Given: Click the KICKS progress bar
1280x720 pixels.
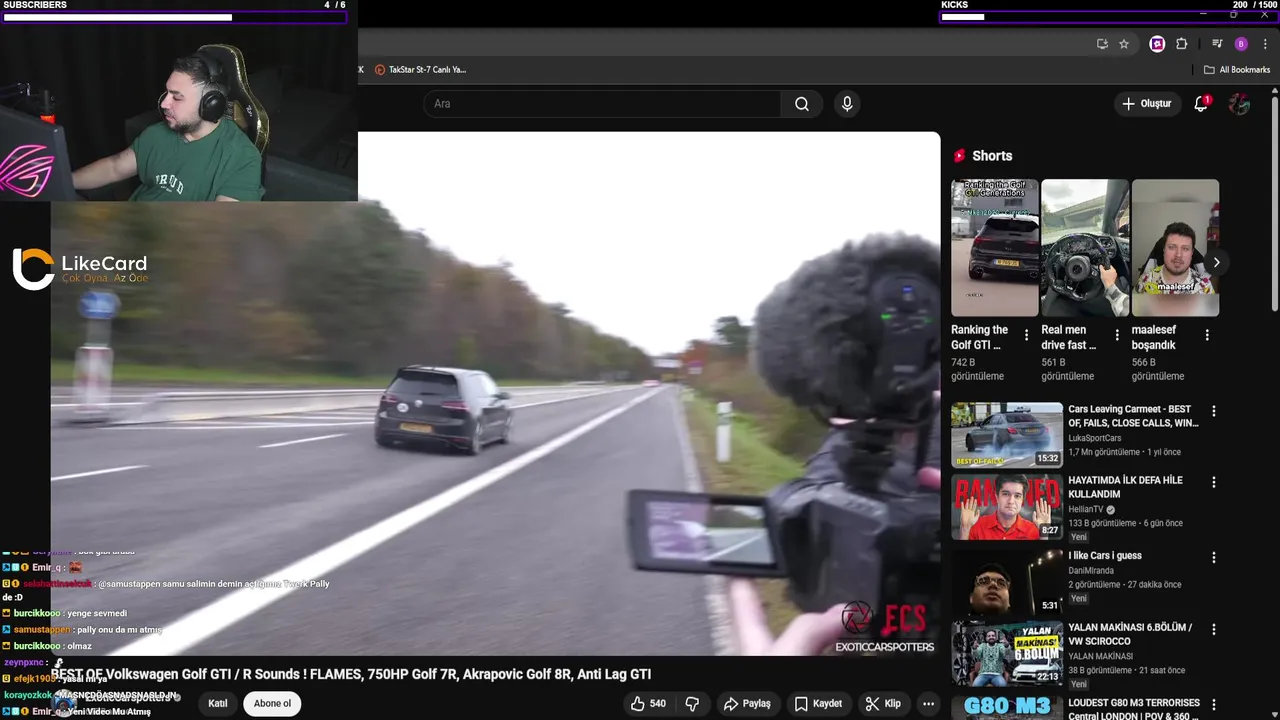Looking at the screenshot, I should pyautogui.click(x=1109, y=17).
